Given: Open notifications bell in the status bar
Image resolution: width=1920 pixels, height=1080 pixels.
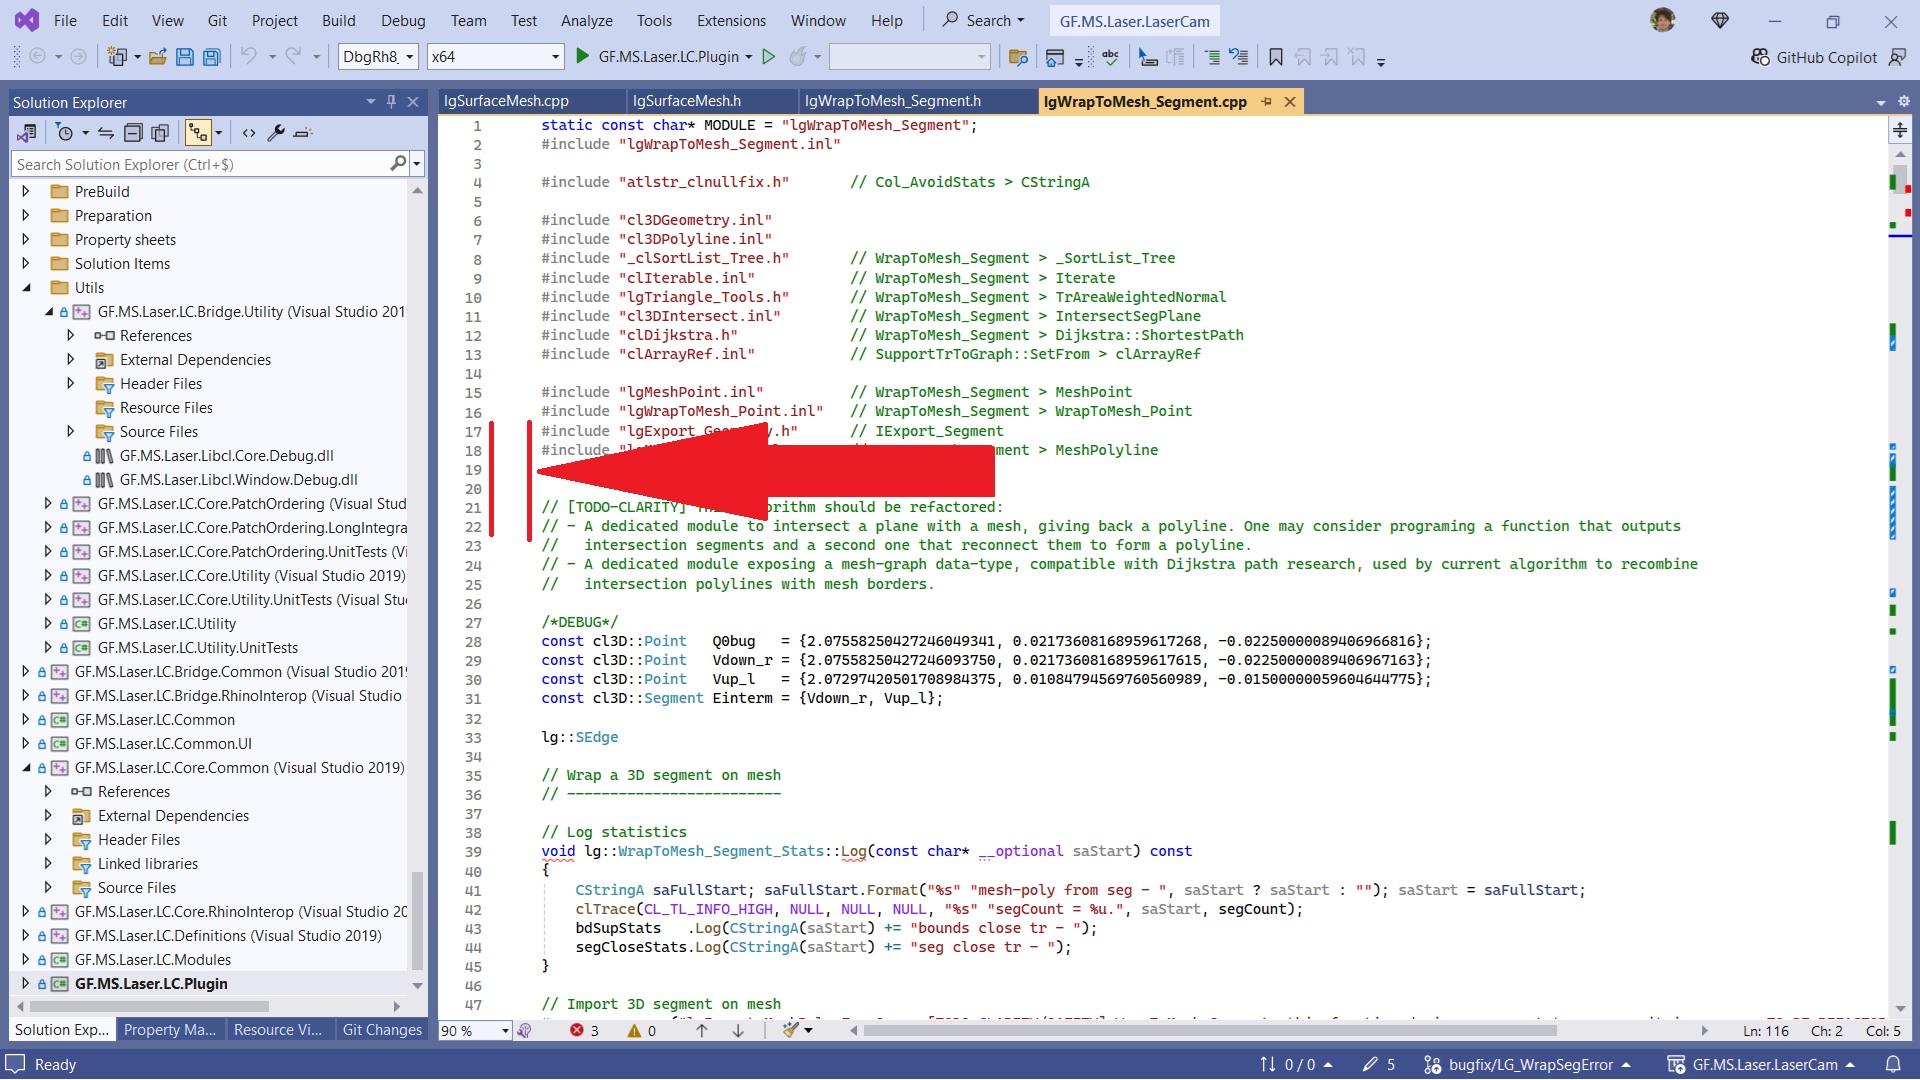Looking at the screenshot, I should click(1893, 1065).
